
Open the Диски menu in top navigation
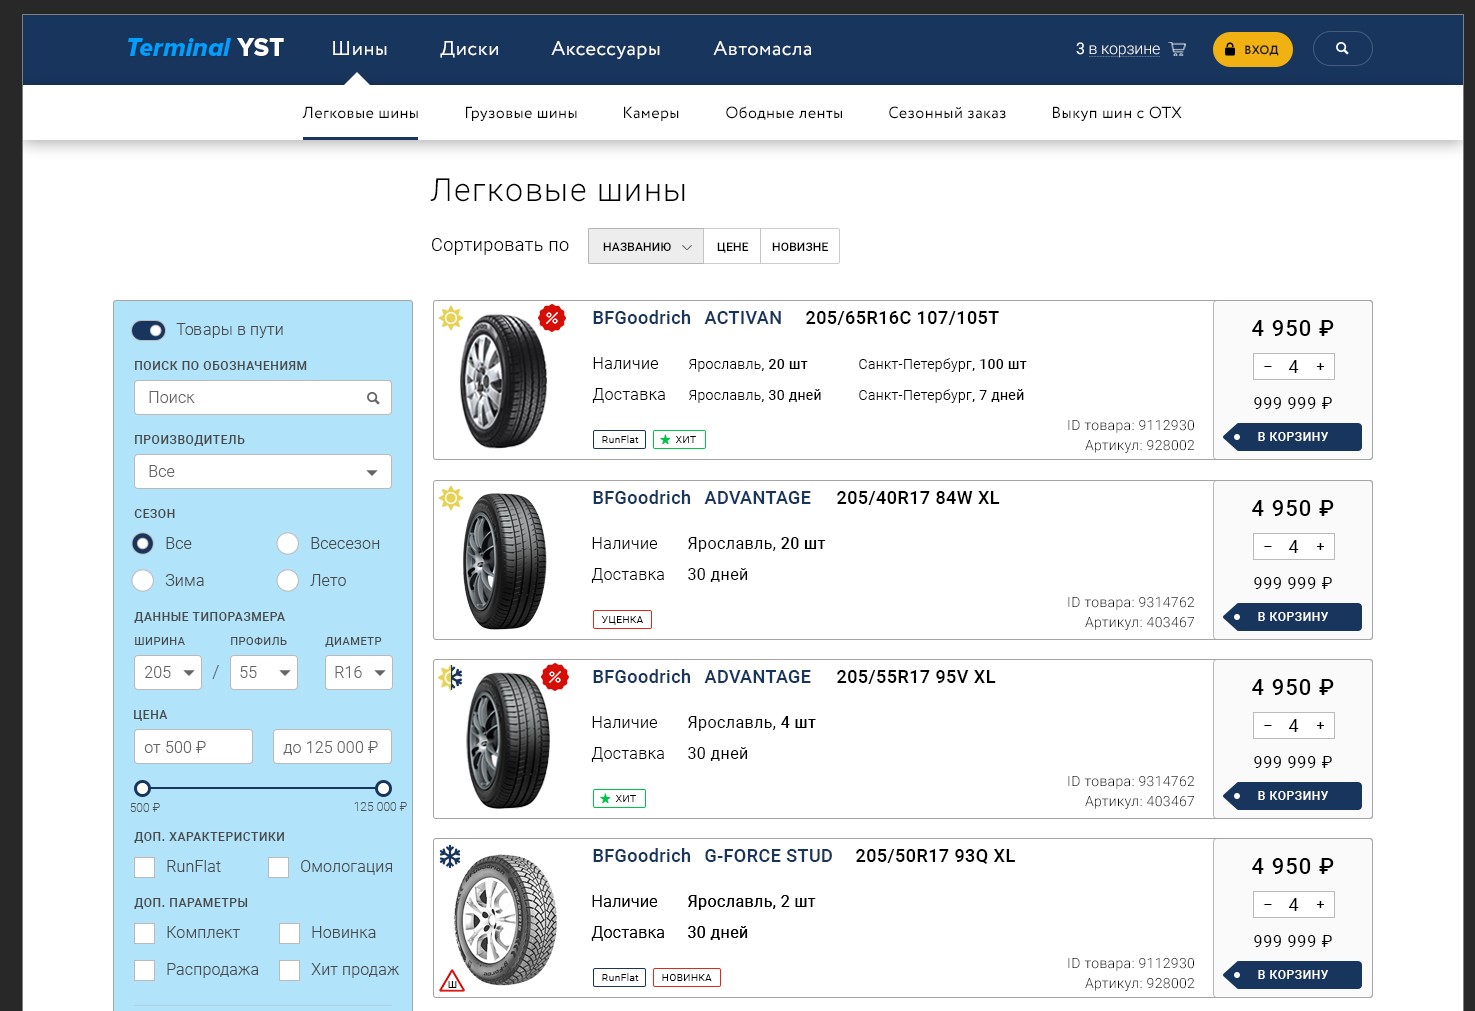(x=470, y=49)
